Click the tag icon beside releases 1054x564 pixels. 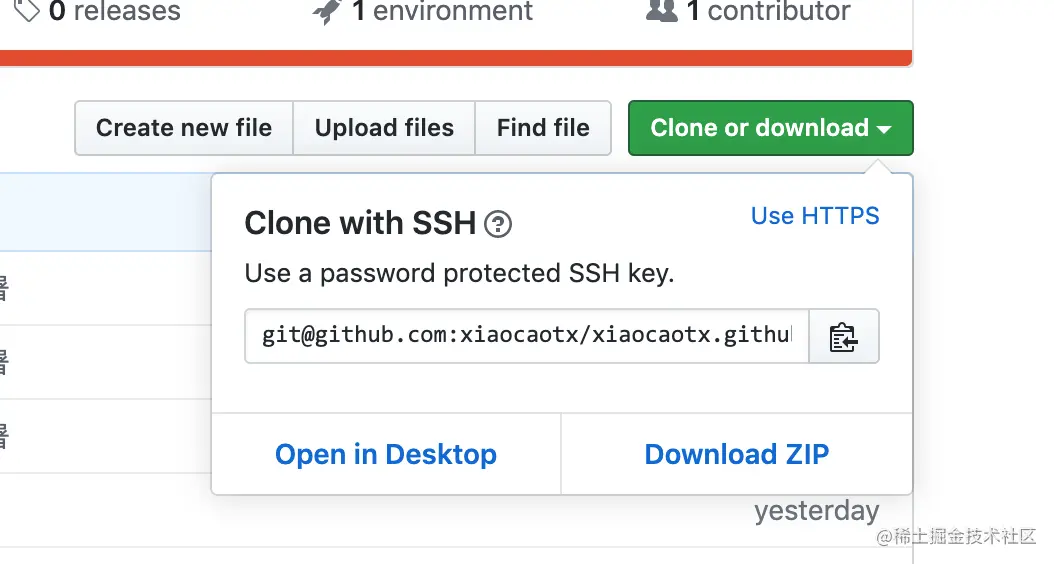(27, 11)
